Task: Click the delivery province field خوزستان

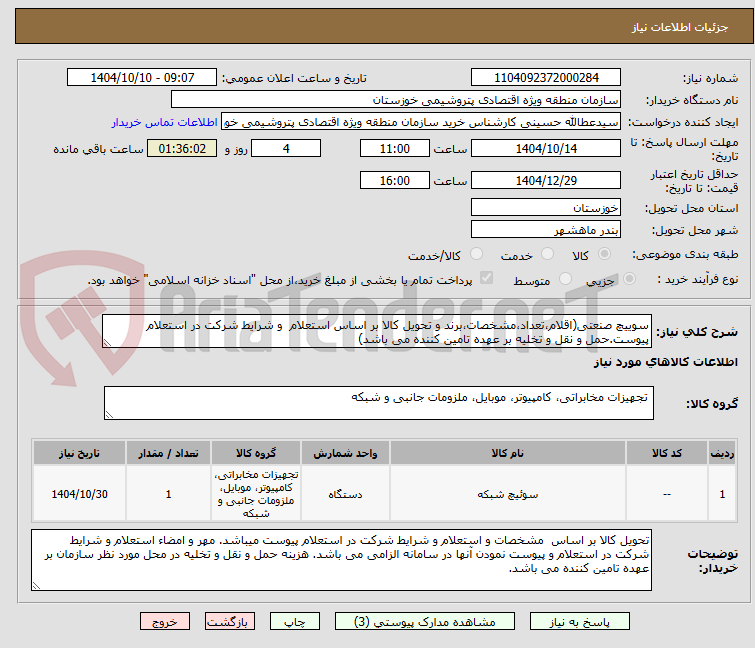Action: click(x=546, y=207)
